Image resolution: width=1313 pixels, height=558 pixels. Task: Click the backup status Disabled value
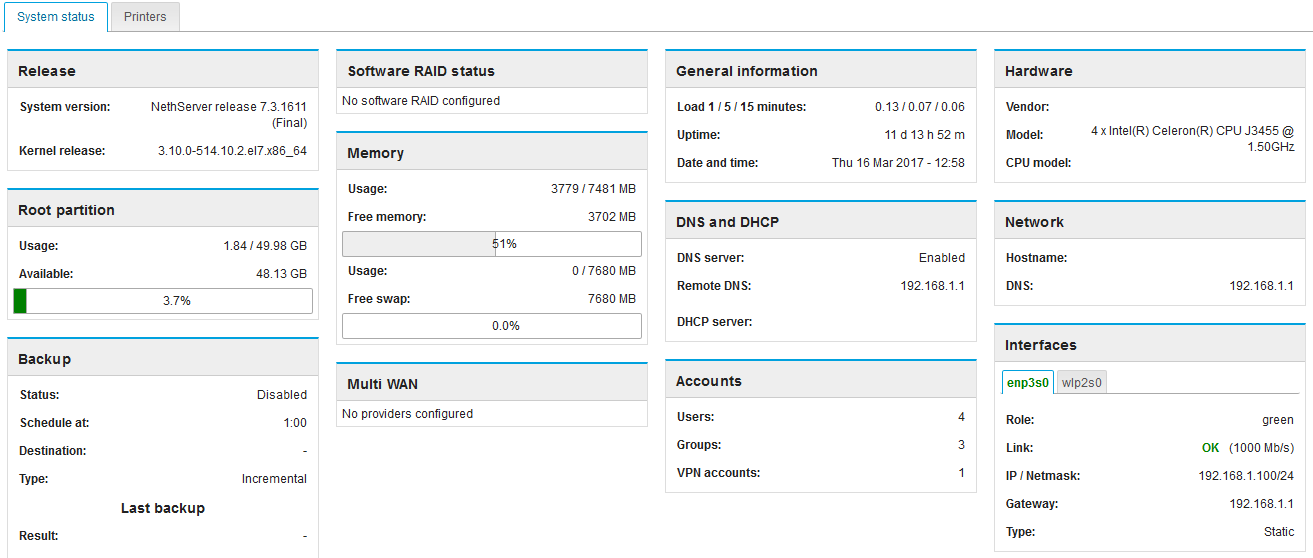pos(282,395)
